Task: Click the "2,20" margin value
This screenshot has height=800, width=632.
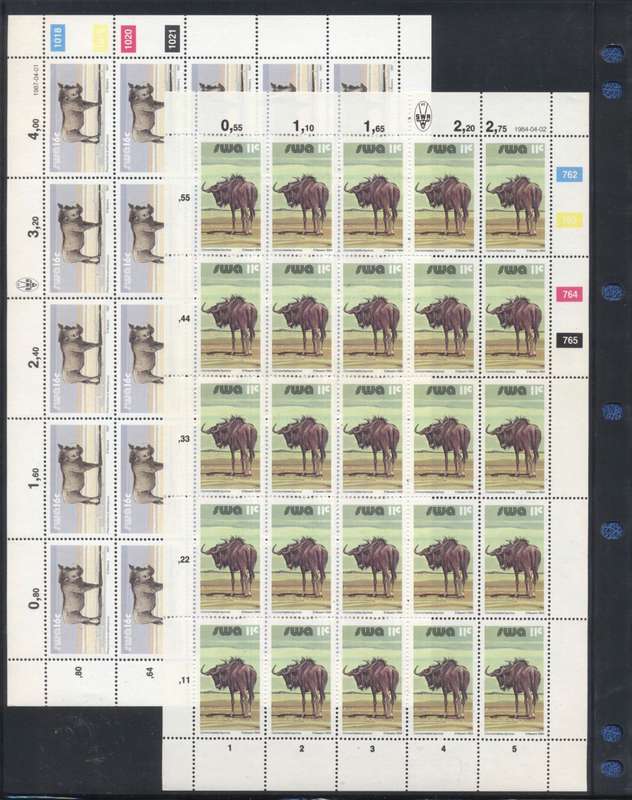Action: pos(464,127)
